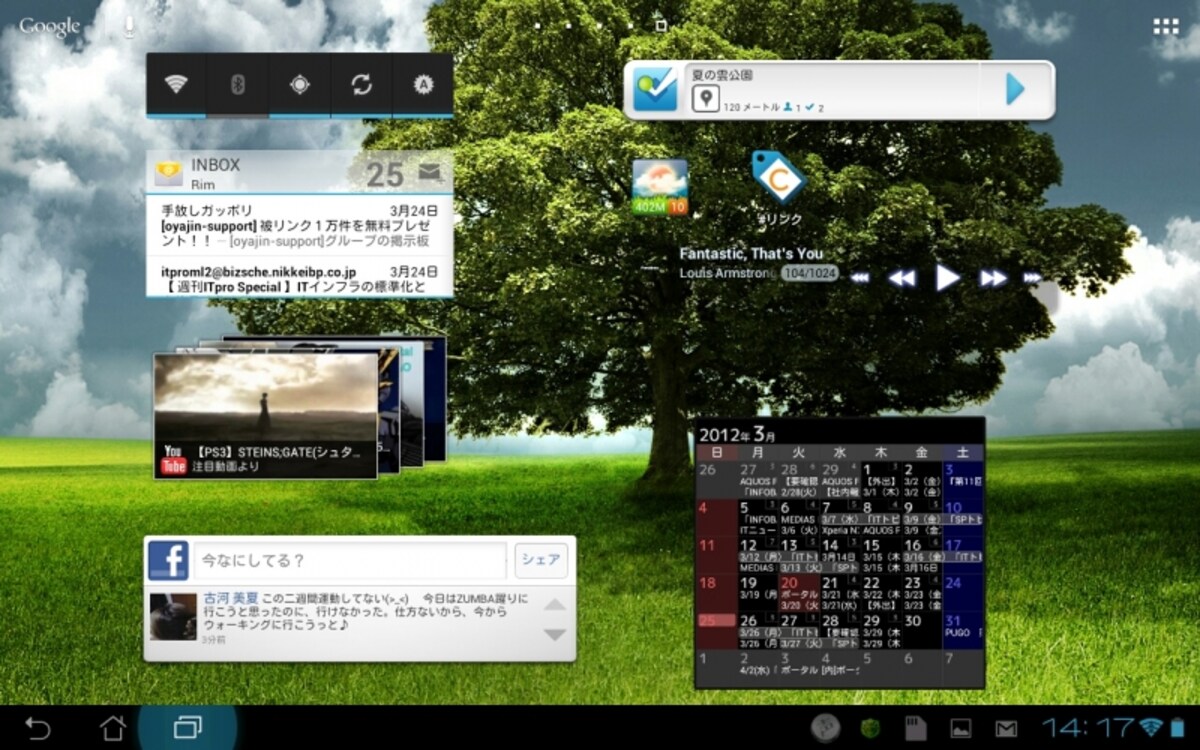The width and height of the screenshot is (1200, 750).
Task: Play the track Fantastic, That's You
Action: coord(947,277)
